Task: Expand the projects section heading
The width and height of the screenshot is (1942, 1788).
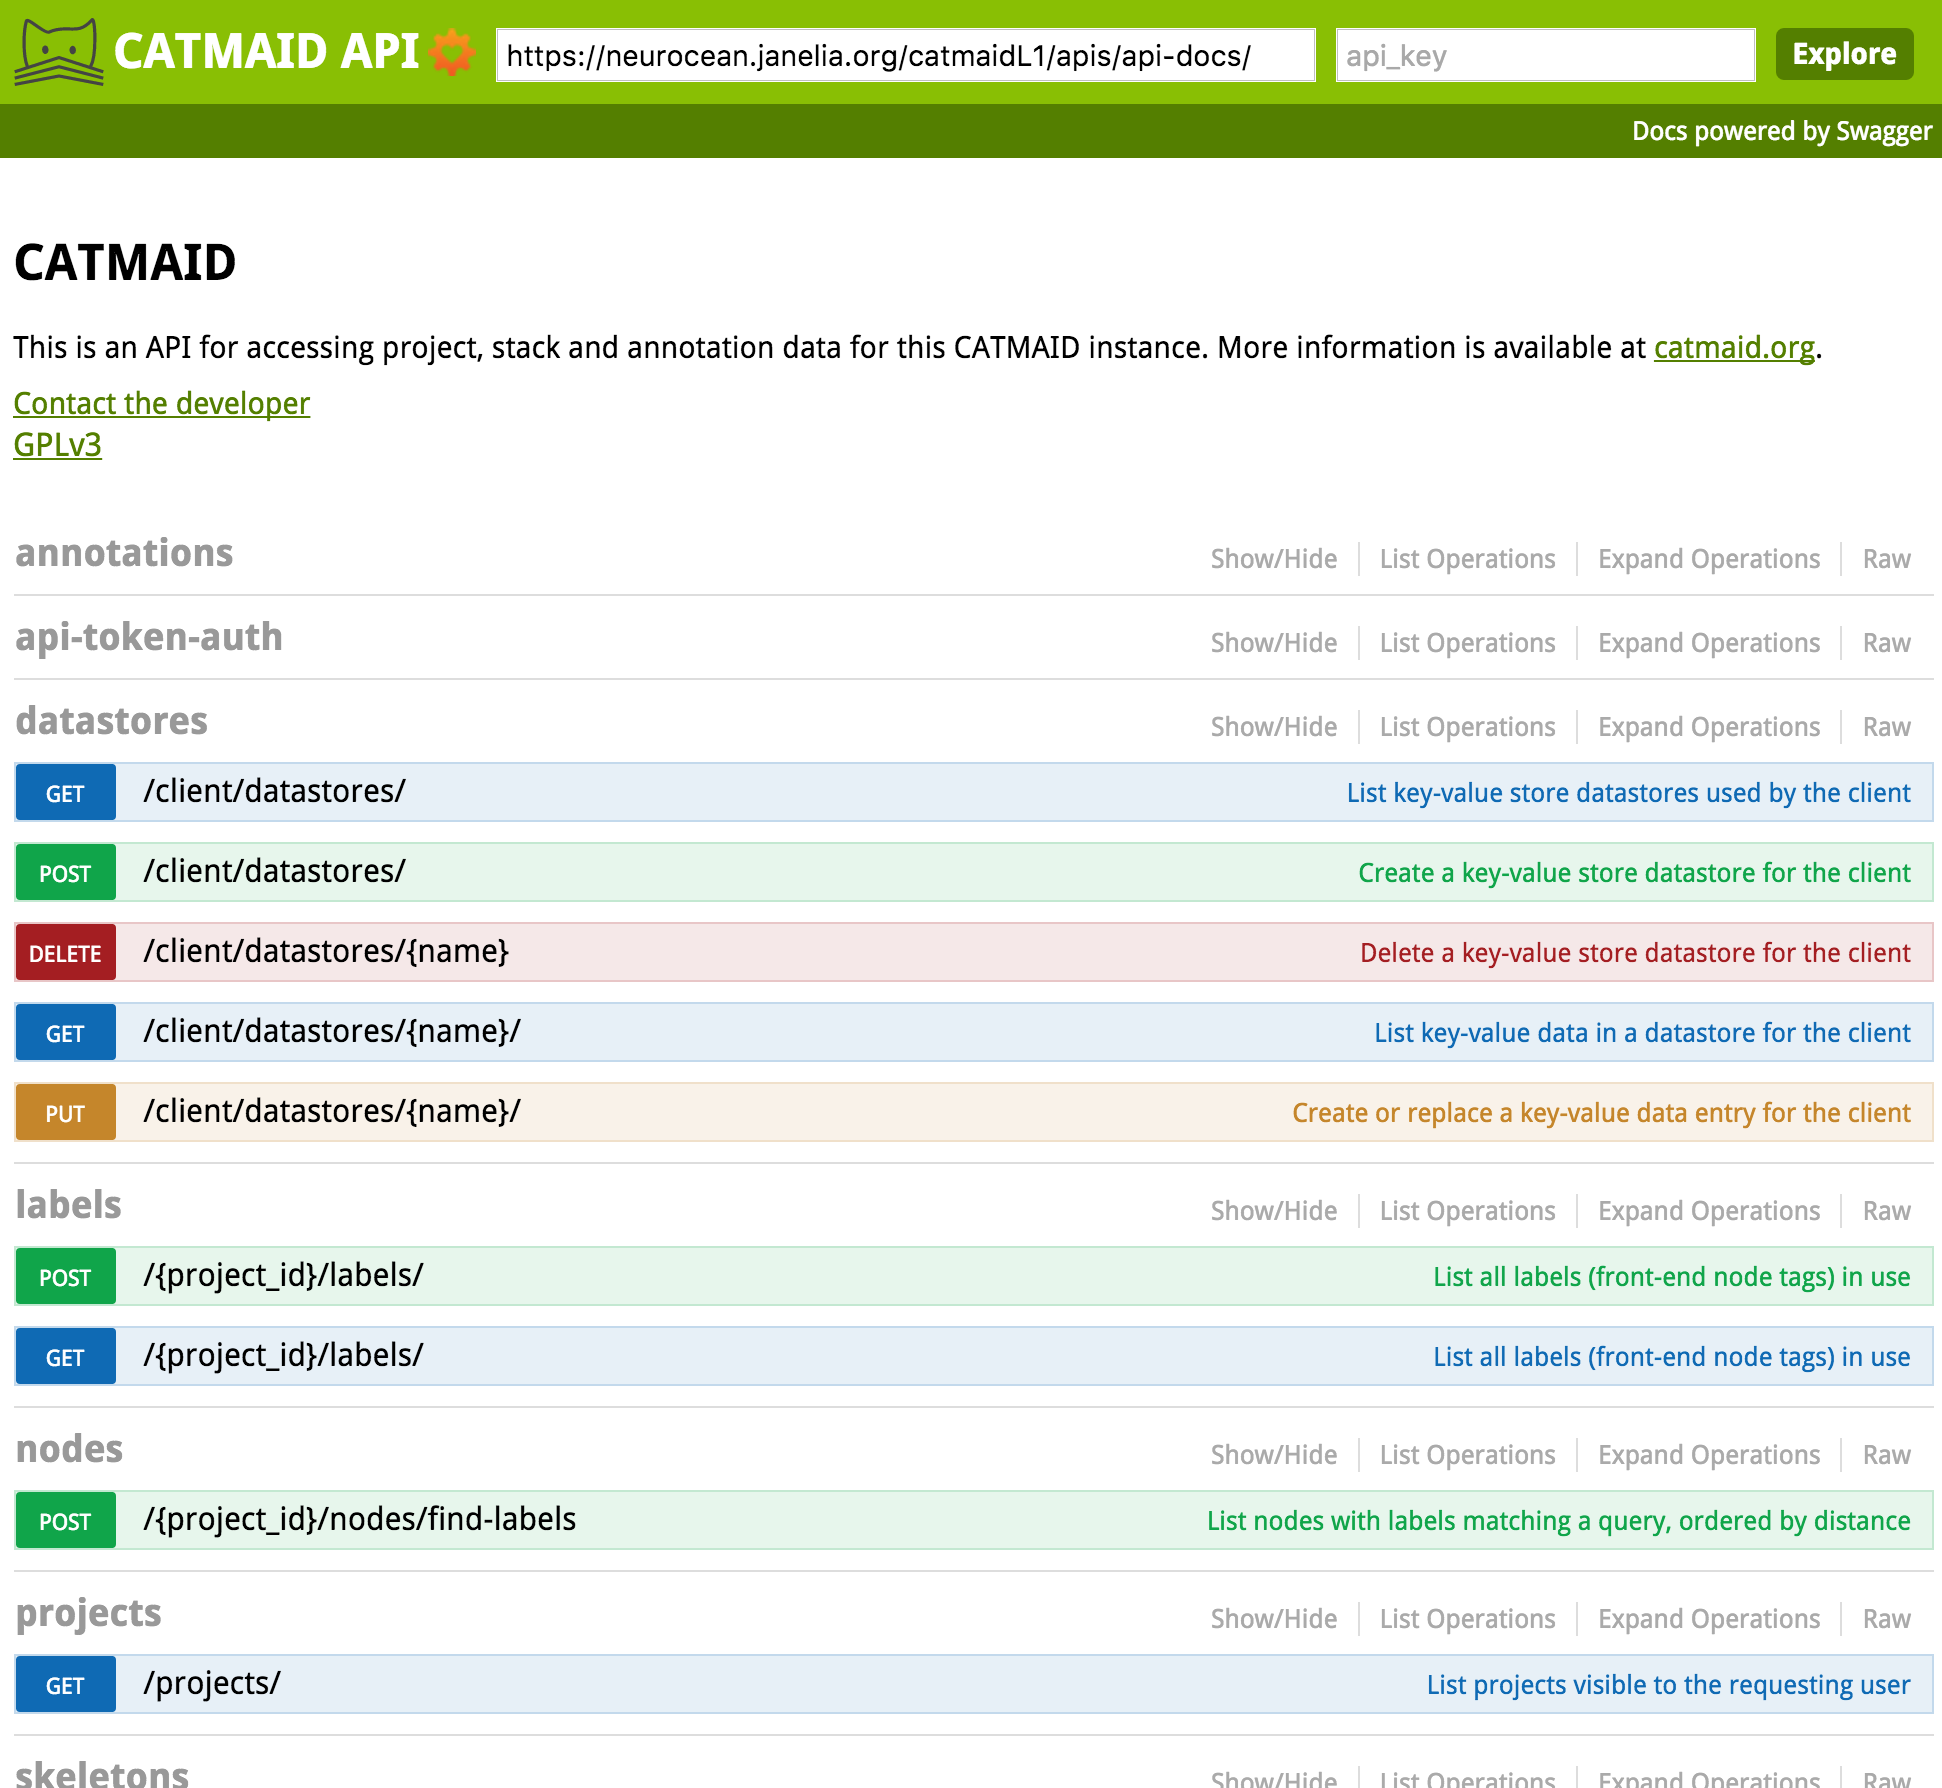Action: [89, 1613]
